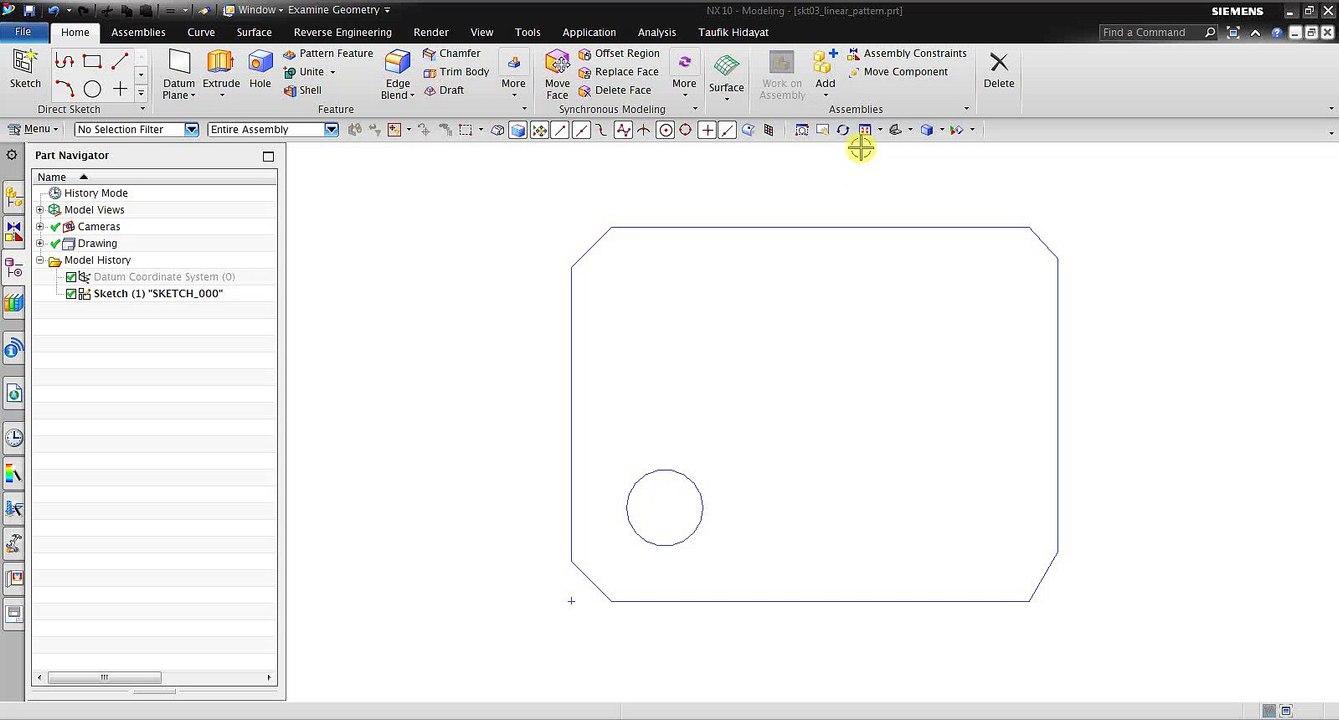Viewport: 1339px width, 720px height.
Task: Sort by the Name column header
Action: [x=155, y=177]
